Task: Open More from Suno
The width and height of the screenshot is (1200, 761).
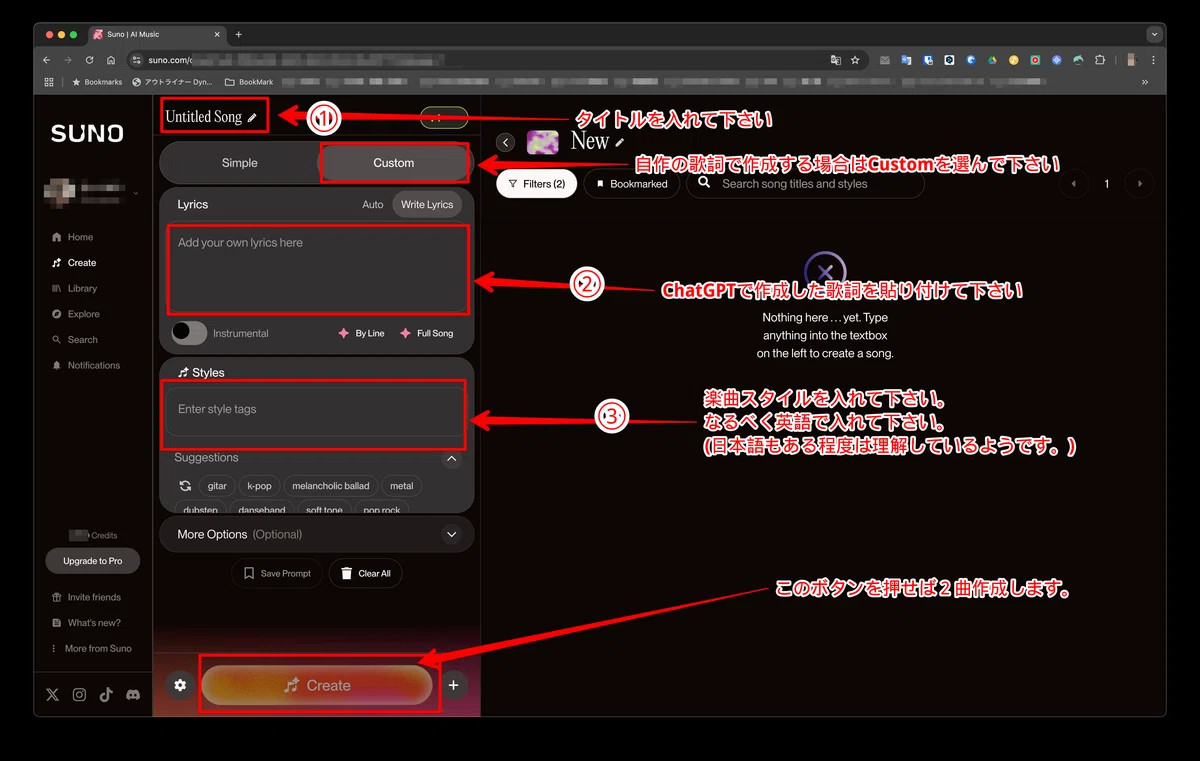Action: coord(90,649)
